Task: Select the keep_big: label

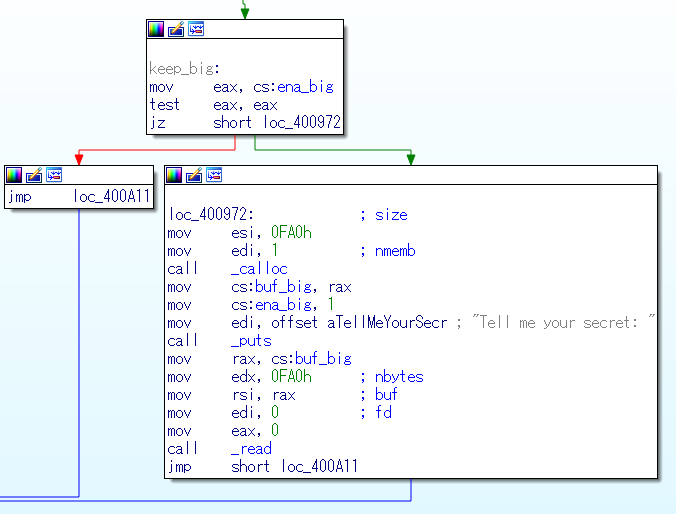Action: click(185, 69)
